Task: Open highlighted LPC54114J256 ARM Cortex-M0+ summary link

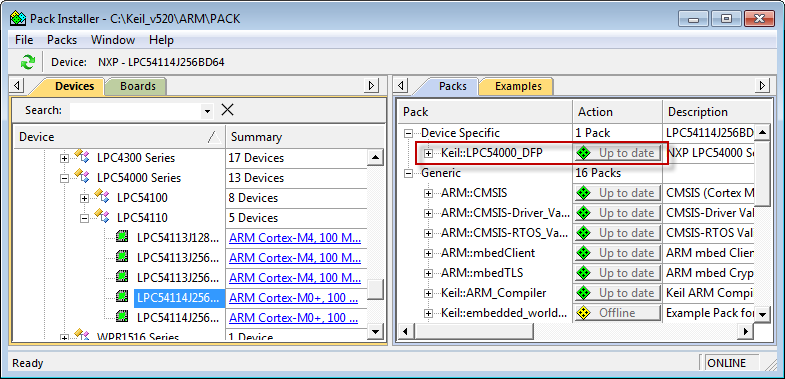Action: [293, 297]
